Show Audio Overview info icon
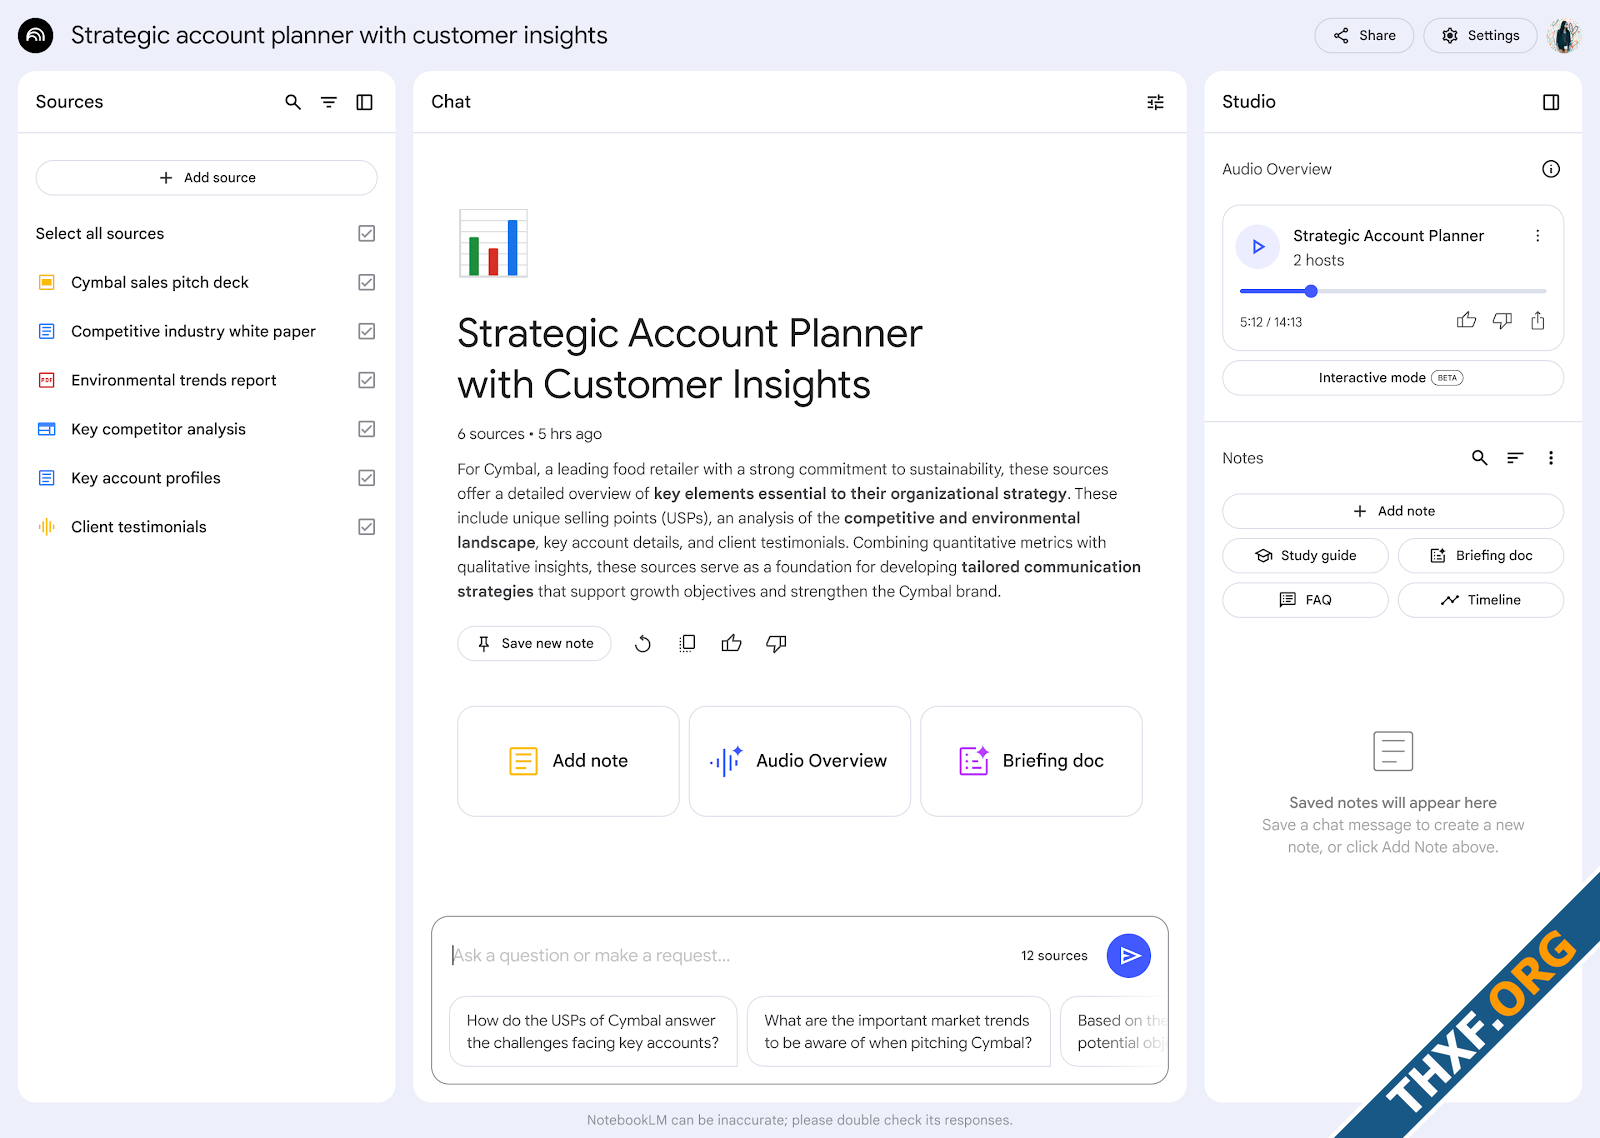1600x1138 pixels. 1551,169
